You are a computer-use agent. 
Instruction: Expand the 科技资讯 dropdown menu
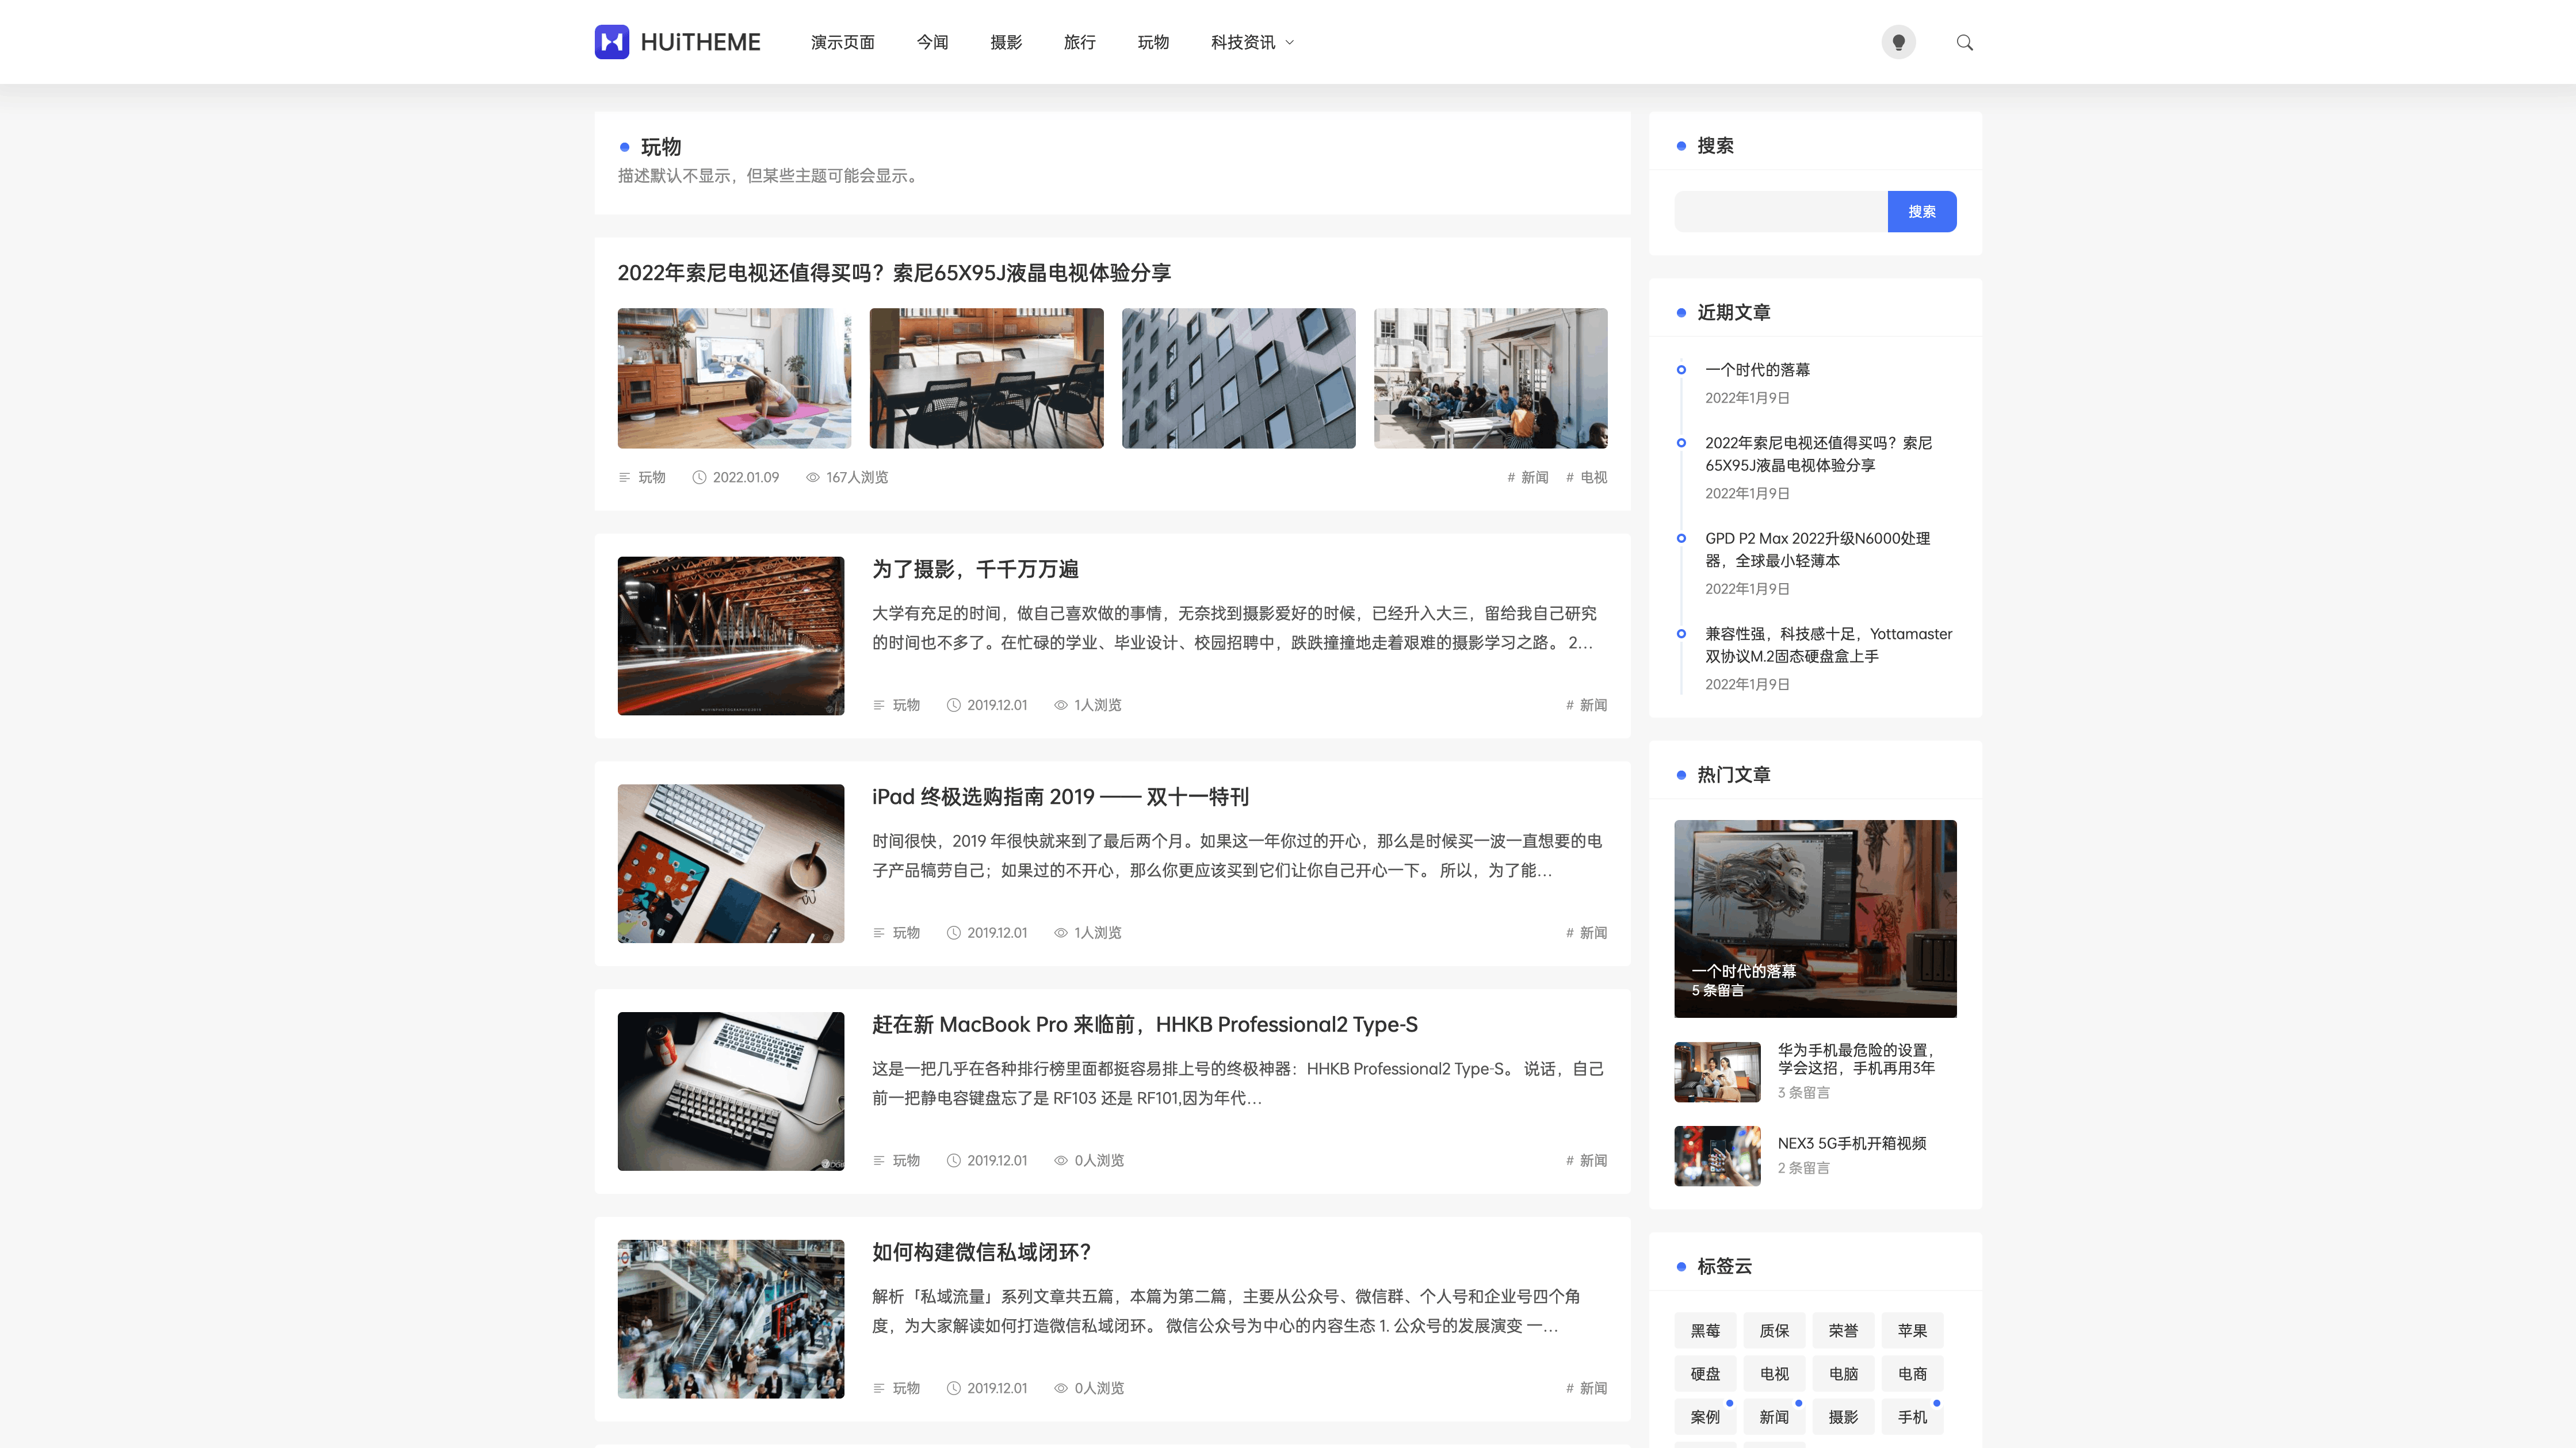point(1252,42)
